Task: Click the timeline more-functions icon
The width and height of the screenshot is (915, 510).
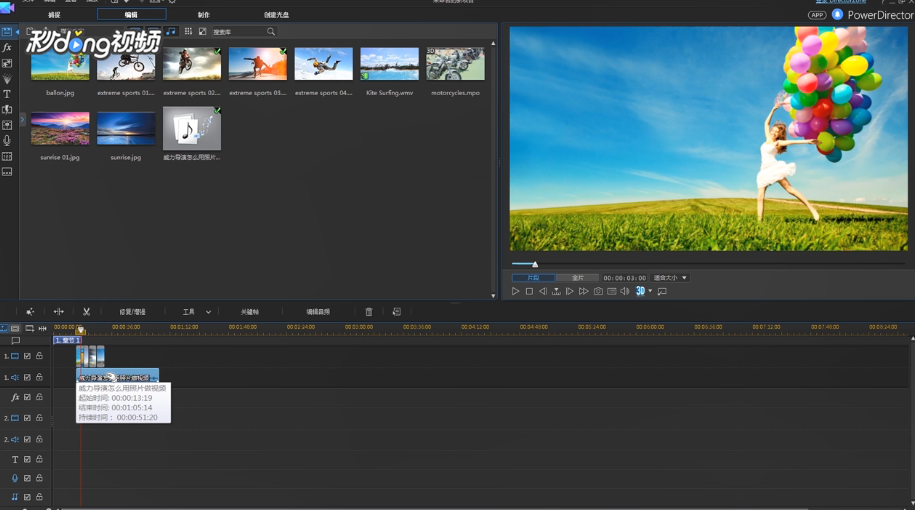Action: [x=397, y=312]
